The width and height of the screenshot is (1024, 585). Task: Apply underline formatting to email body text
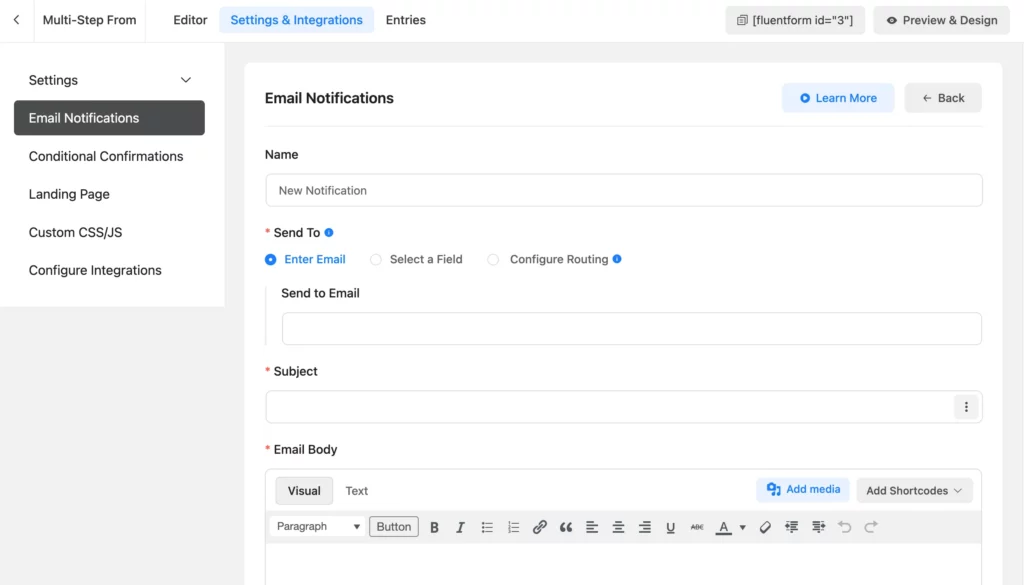(671, 526)
